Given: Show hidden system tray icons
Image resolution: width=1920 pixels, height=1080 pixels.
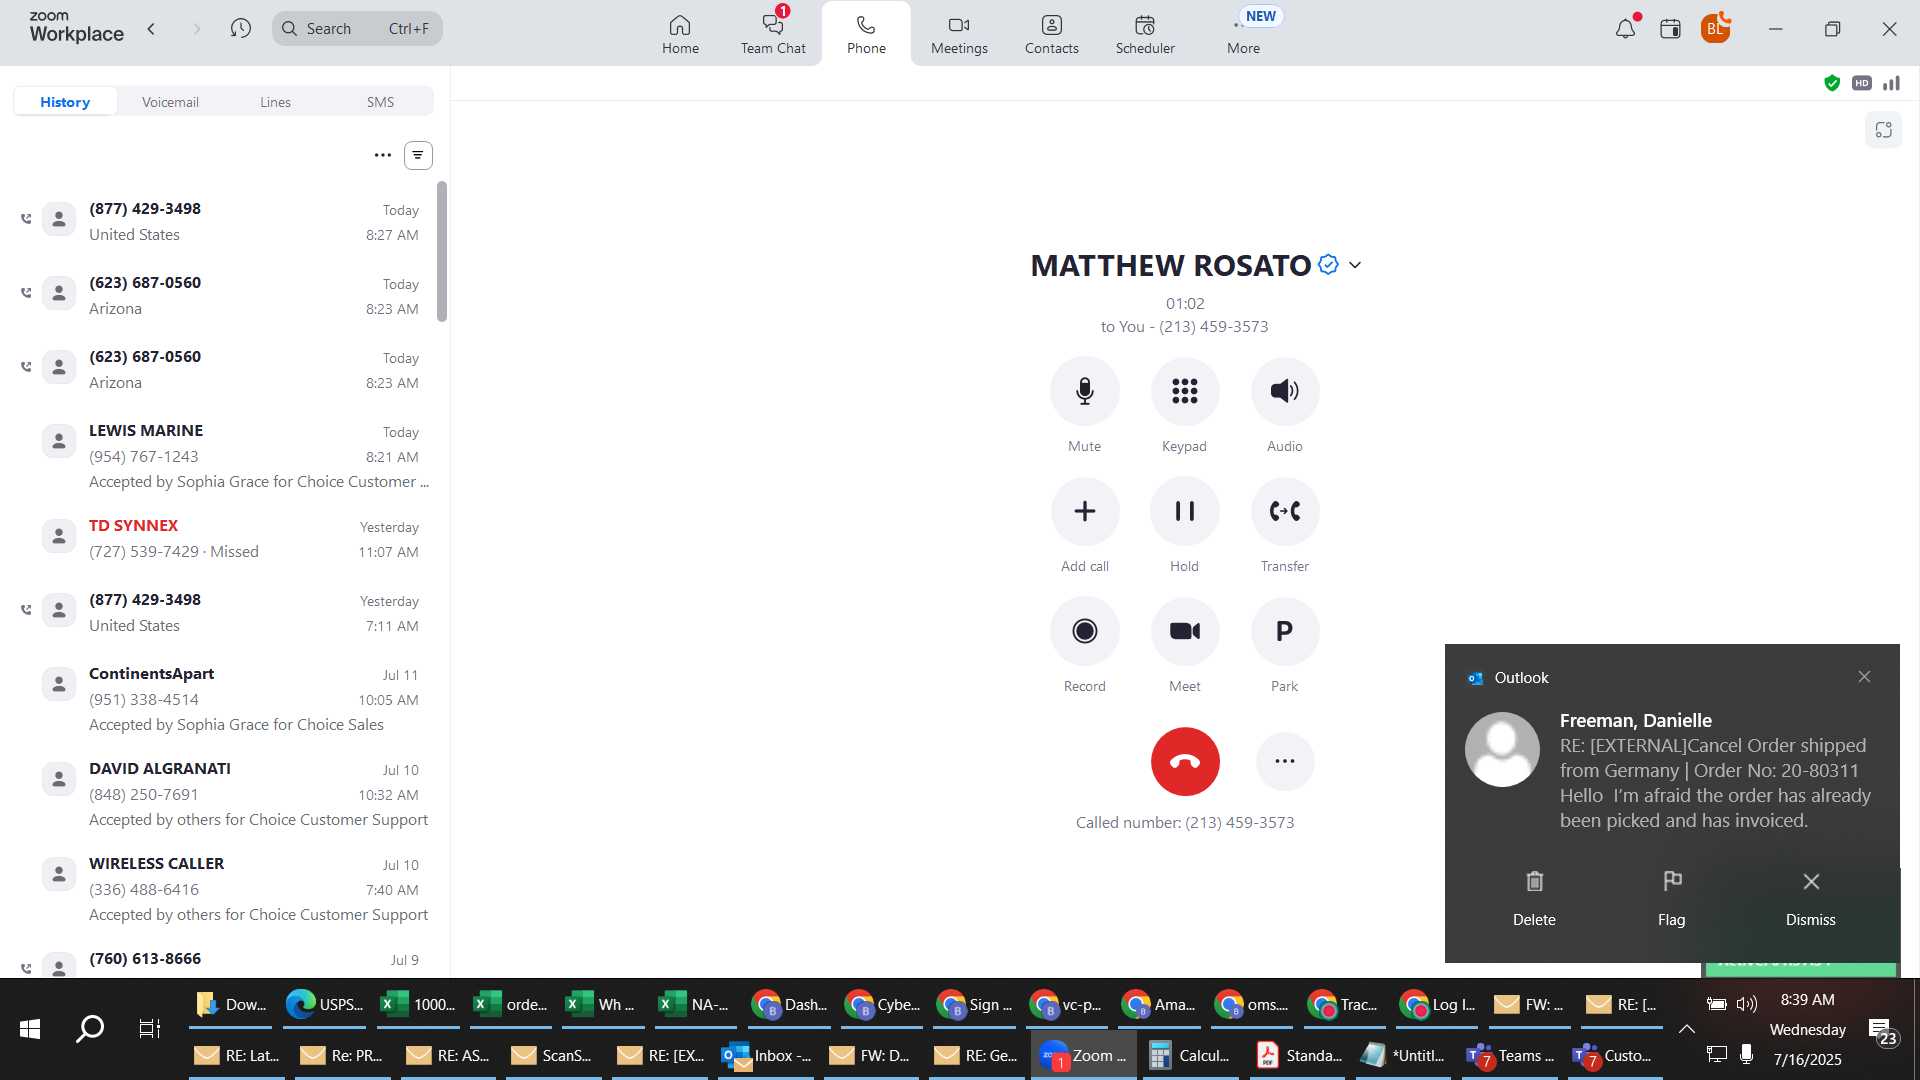Looking at the screenshot, I should coord(1686,1029).
